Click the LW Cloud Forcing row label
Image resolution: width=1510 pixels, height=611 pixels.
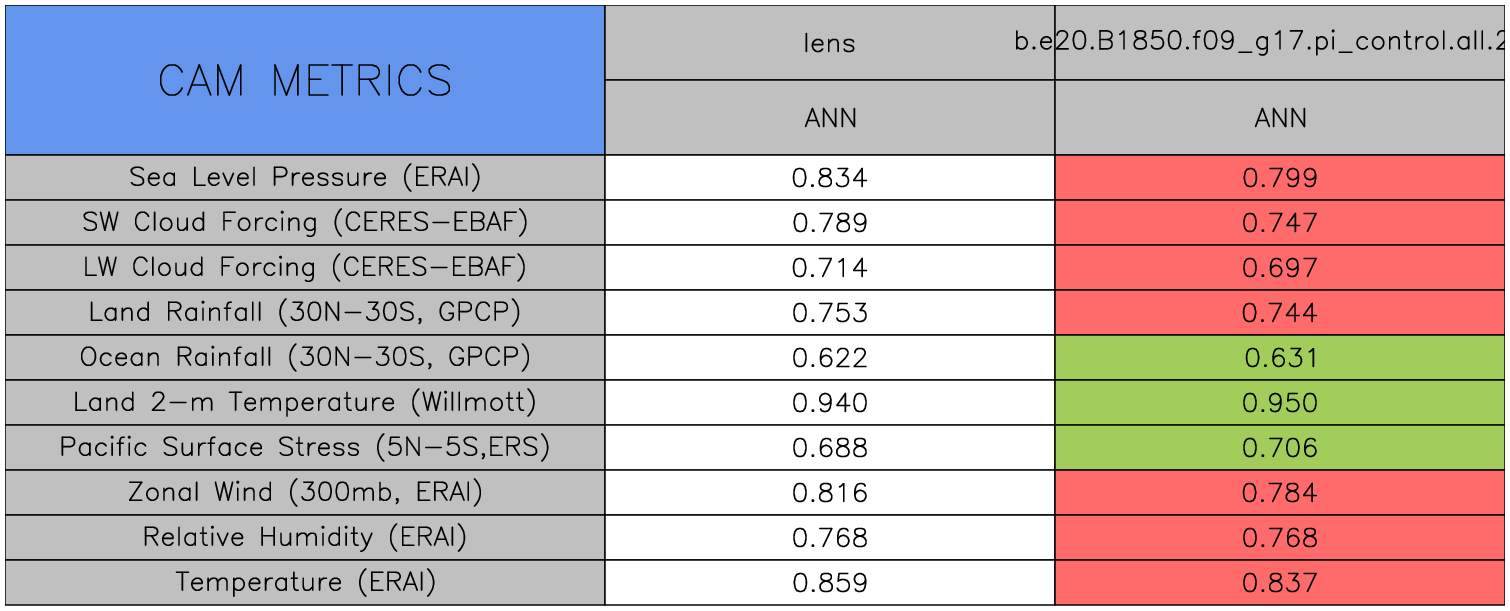pyautogui.click(x=305, y=267)
